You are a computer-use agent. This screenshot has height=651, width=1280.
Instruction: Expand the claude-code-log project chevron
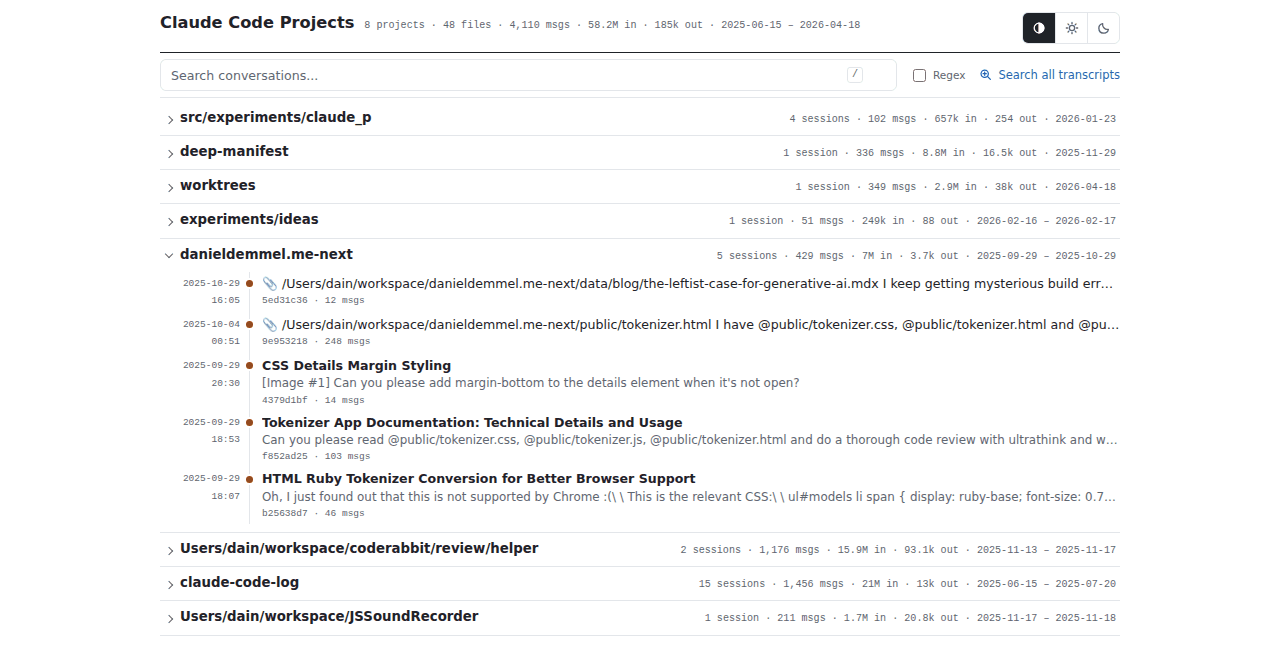point(170,584)
